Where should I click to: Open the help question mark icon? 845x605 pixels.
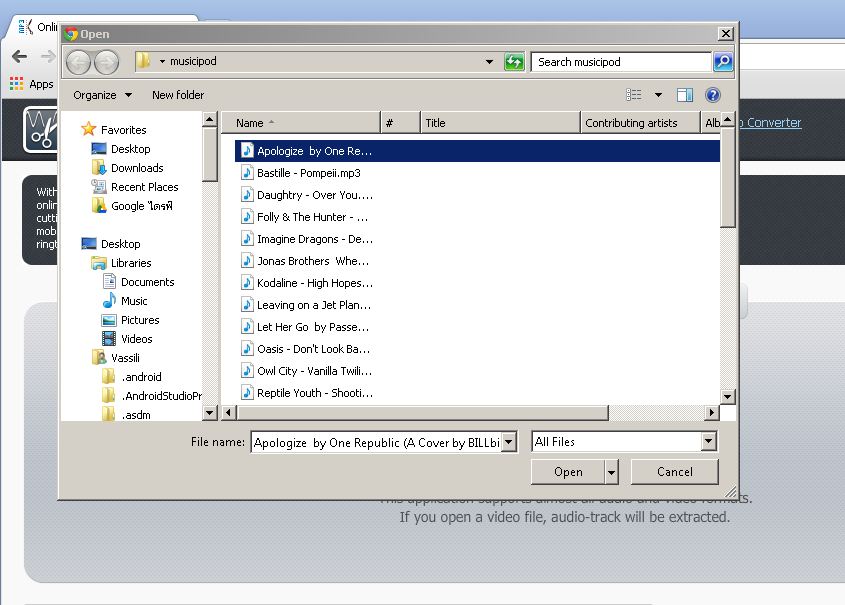(712, 95)
